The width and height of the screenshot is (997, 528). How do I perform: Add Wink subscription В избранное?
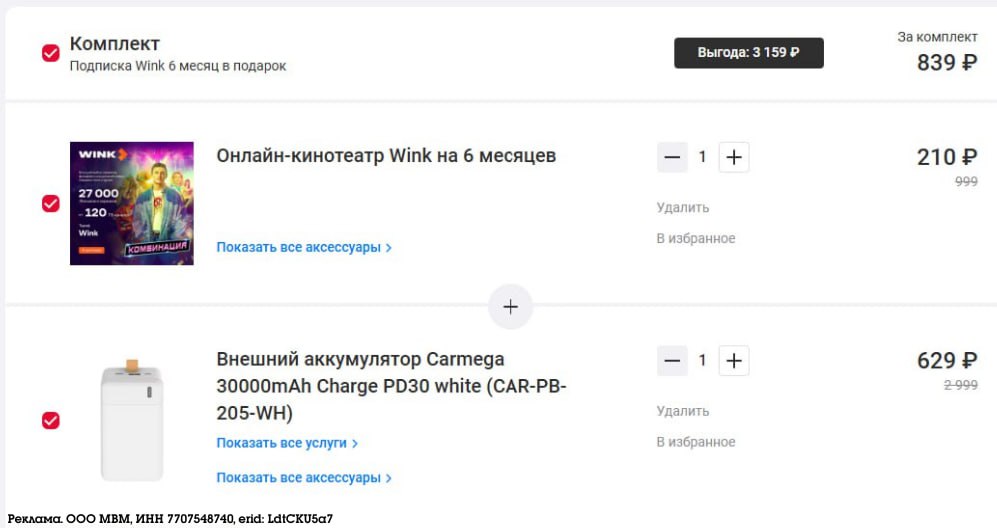696,239
